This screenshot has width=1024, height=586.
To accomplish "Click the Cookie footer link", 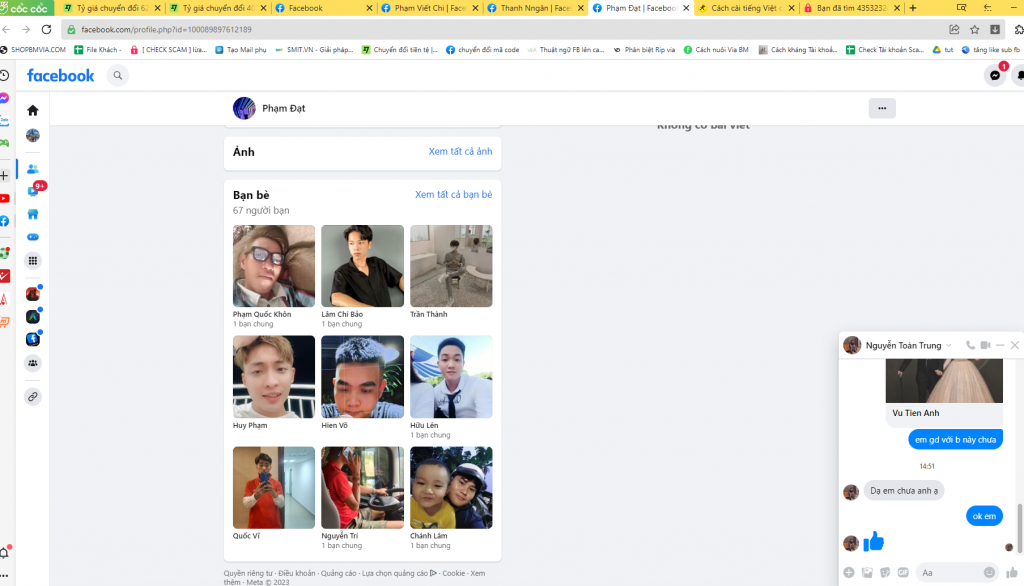I will coord(454,573).
